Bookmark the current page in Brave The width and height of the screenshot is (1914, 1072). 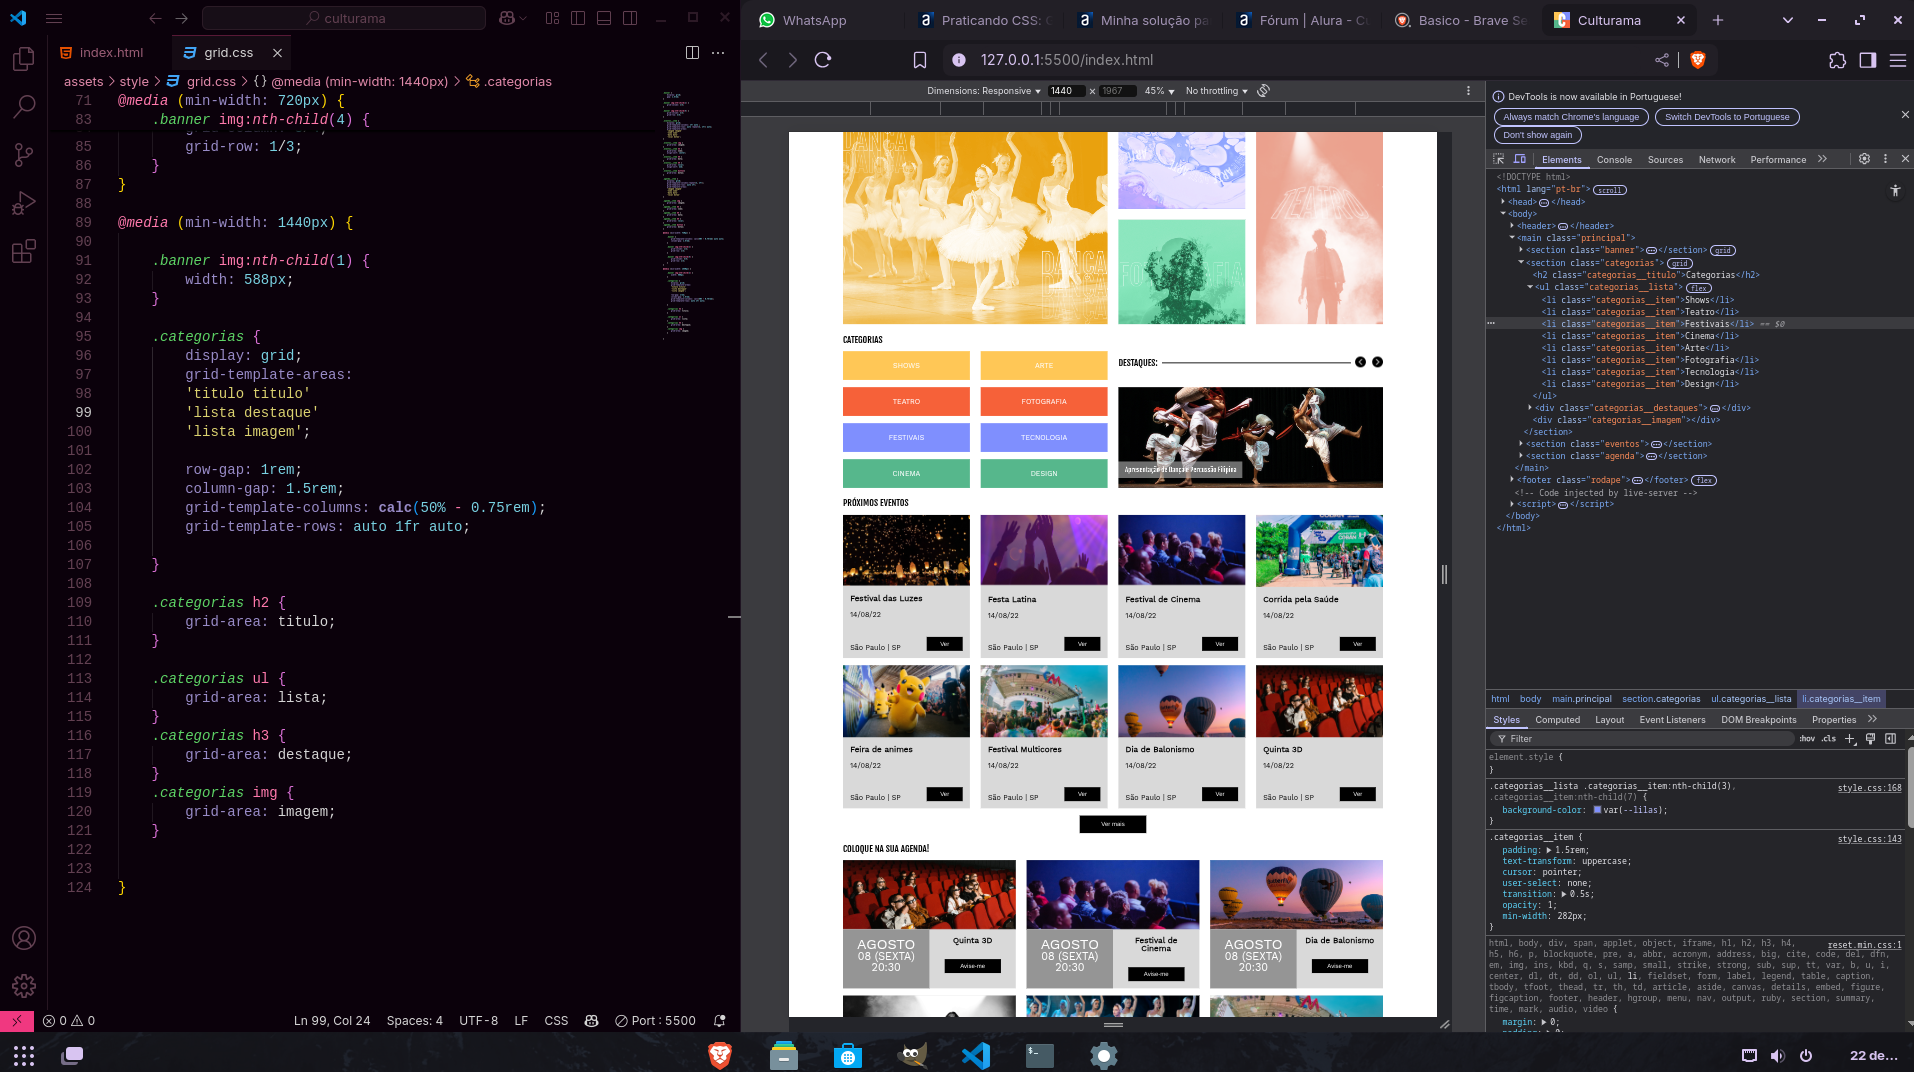pyautogui.click(x=920, y=60)
